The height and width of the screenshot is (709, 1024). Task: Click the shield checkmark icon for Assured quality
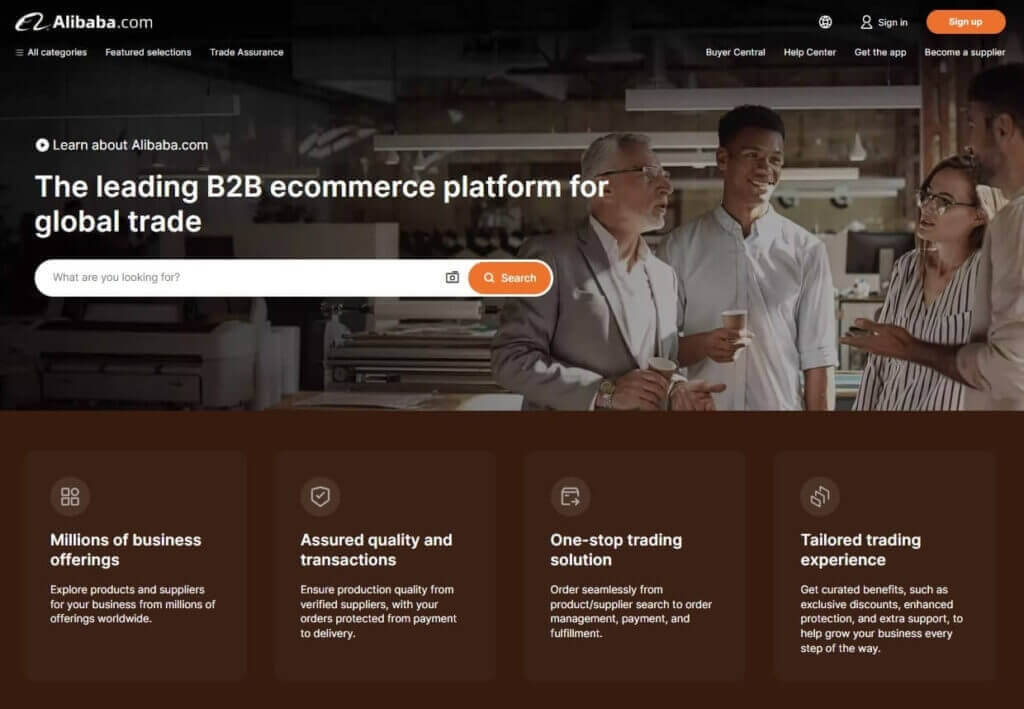[x=320, y=496]
